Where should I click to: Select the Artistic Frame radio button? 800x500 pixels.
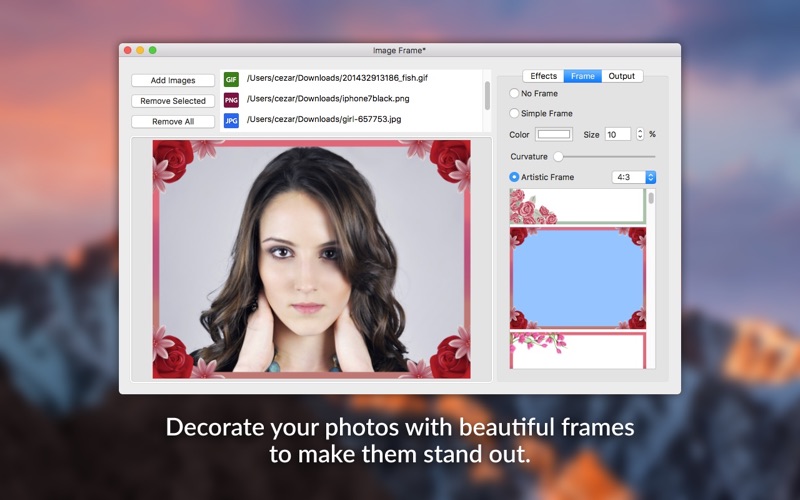click(x=515, y=177)
